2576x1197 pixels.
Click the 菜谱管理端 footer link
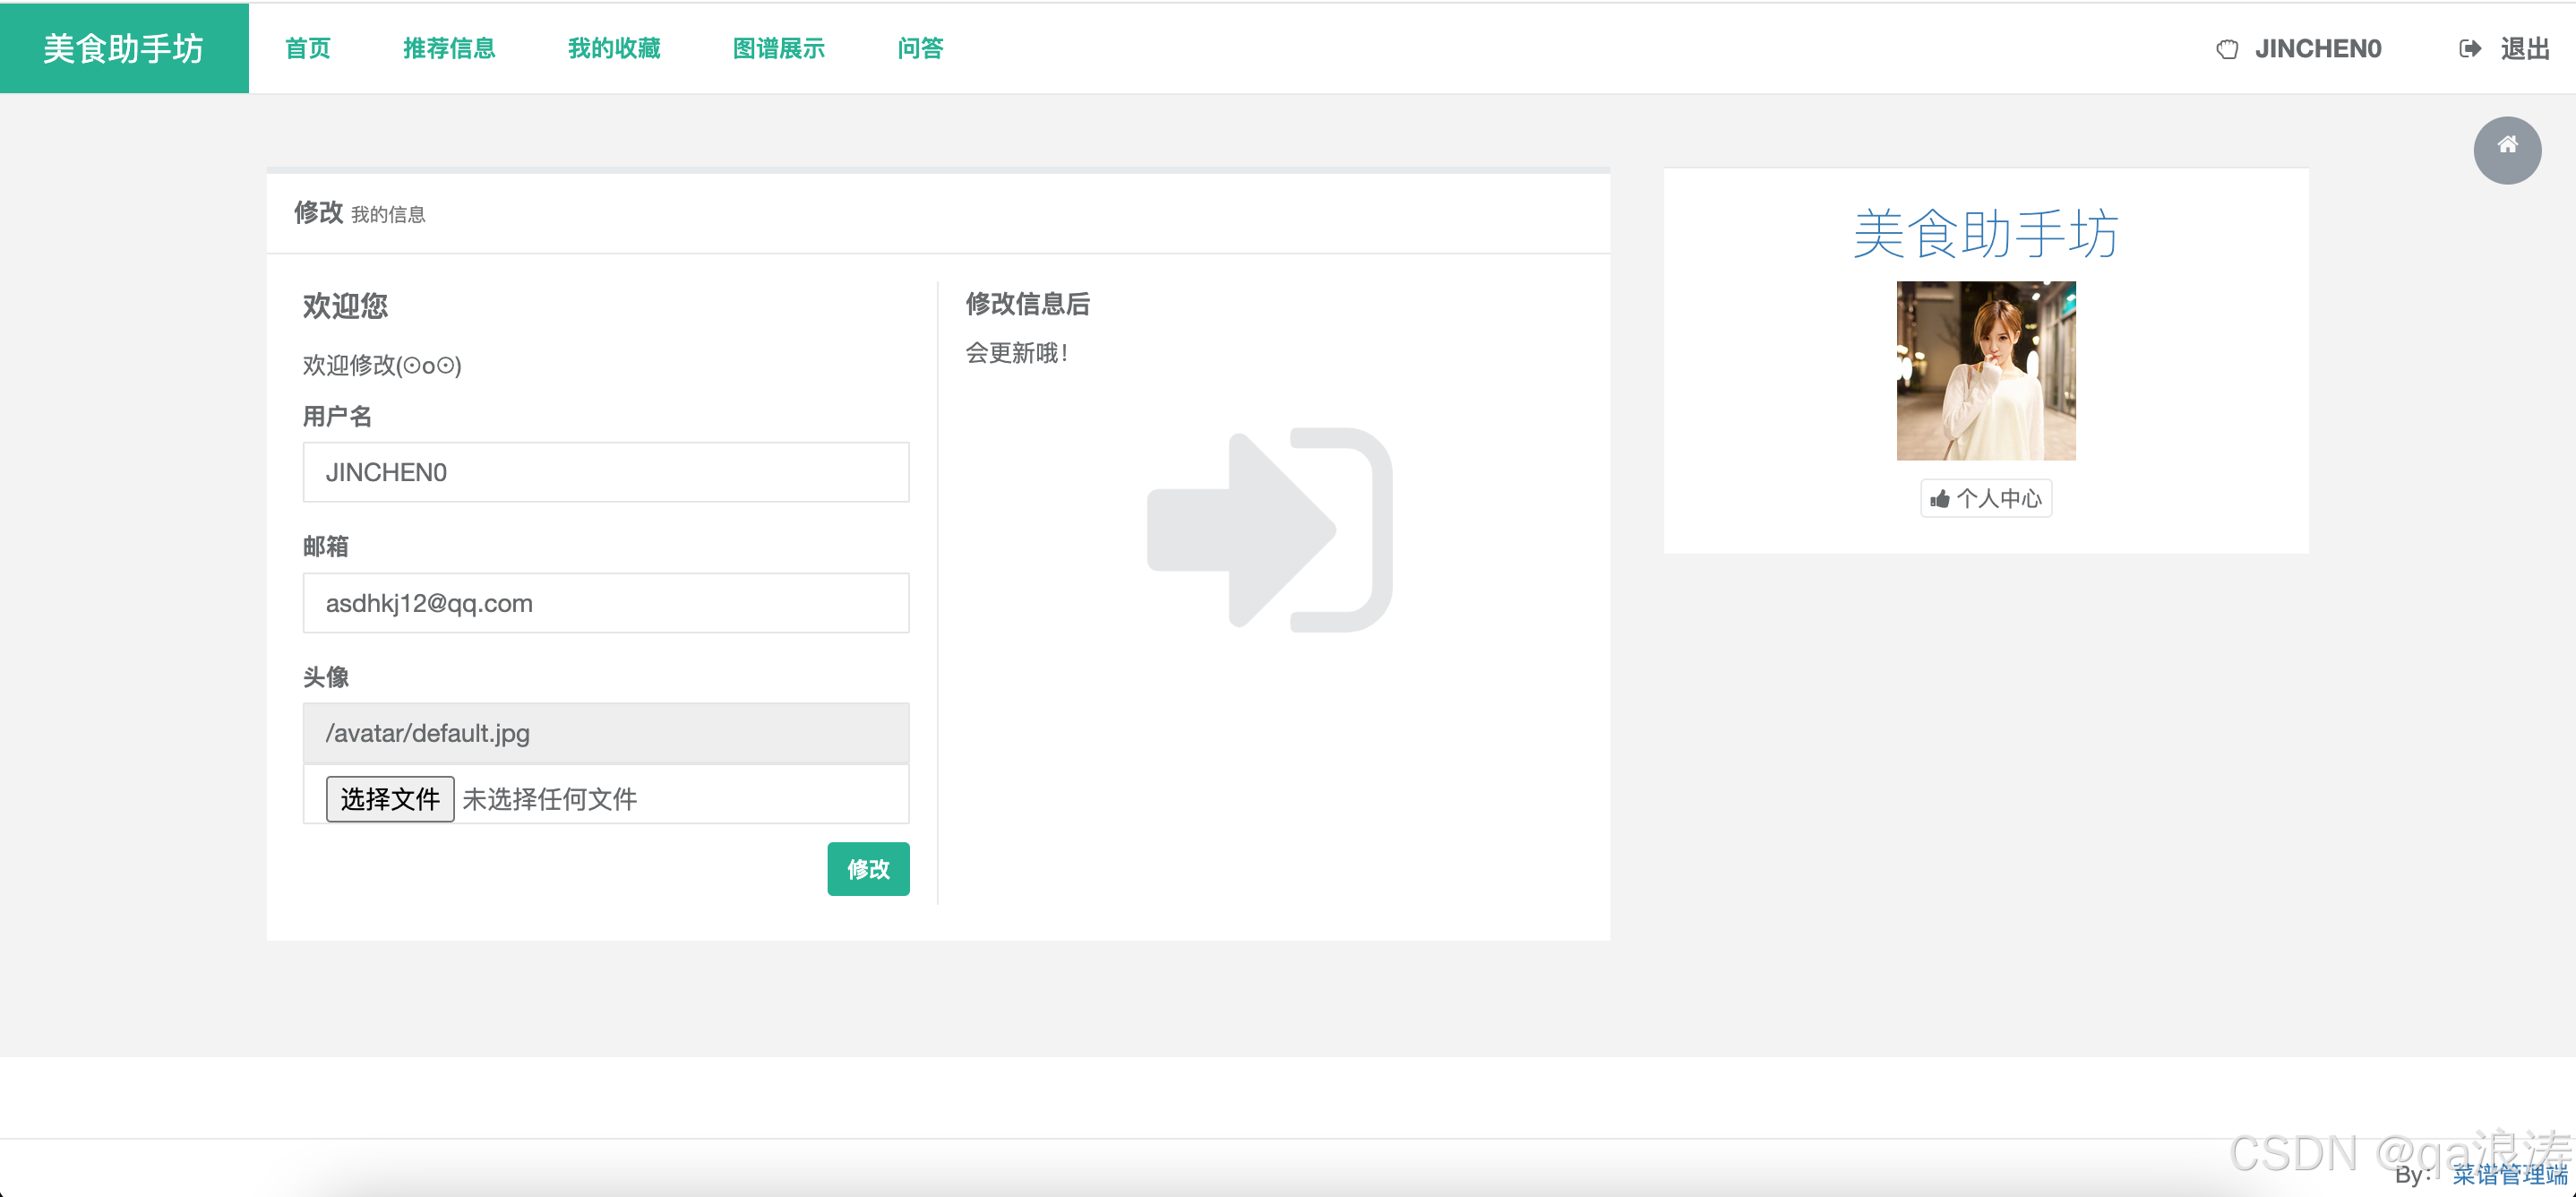point(2510,1174)
